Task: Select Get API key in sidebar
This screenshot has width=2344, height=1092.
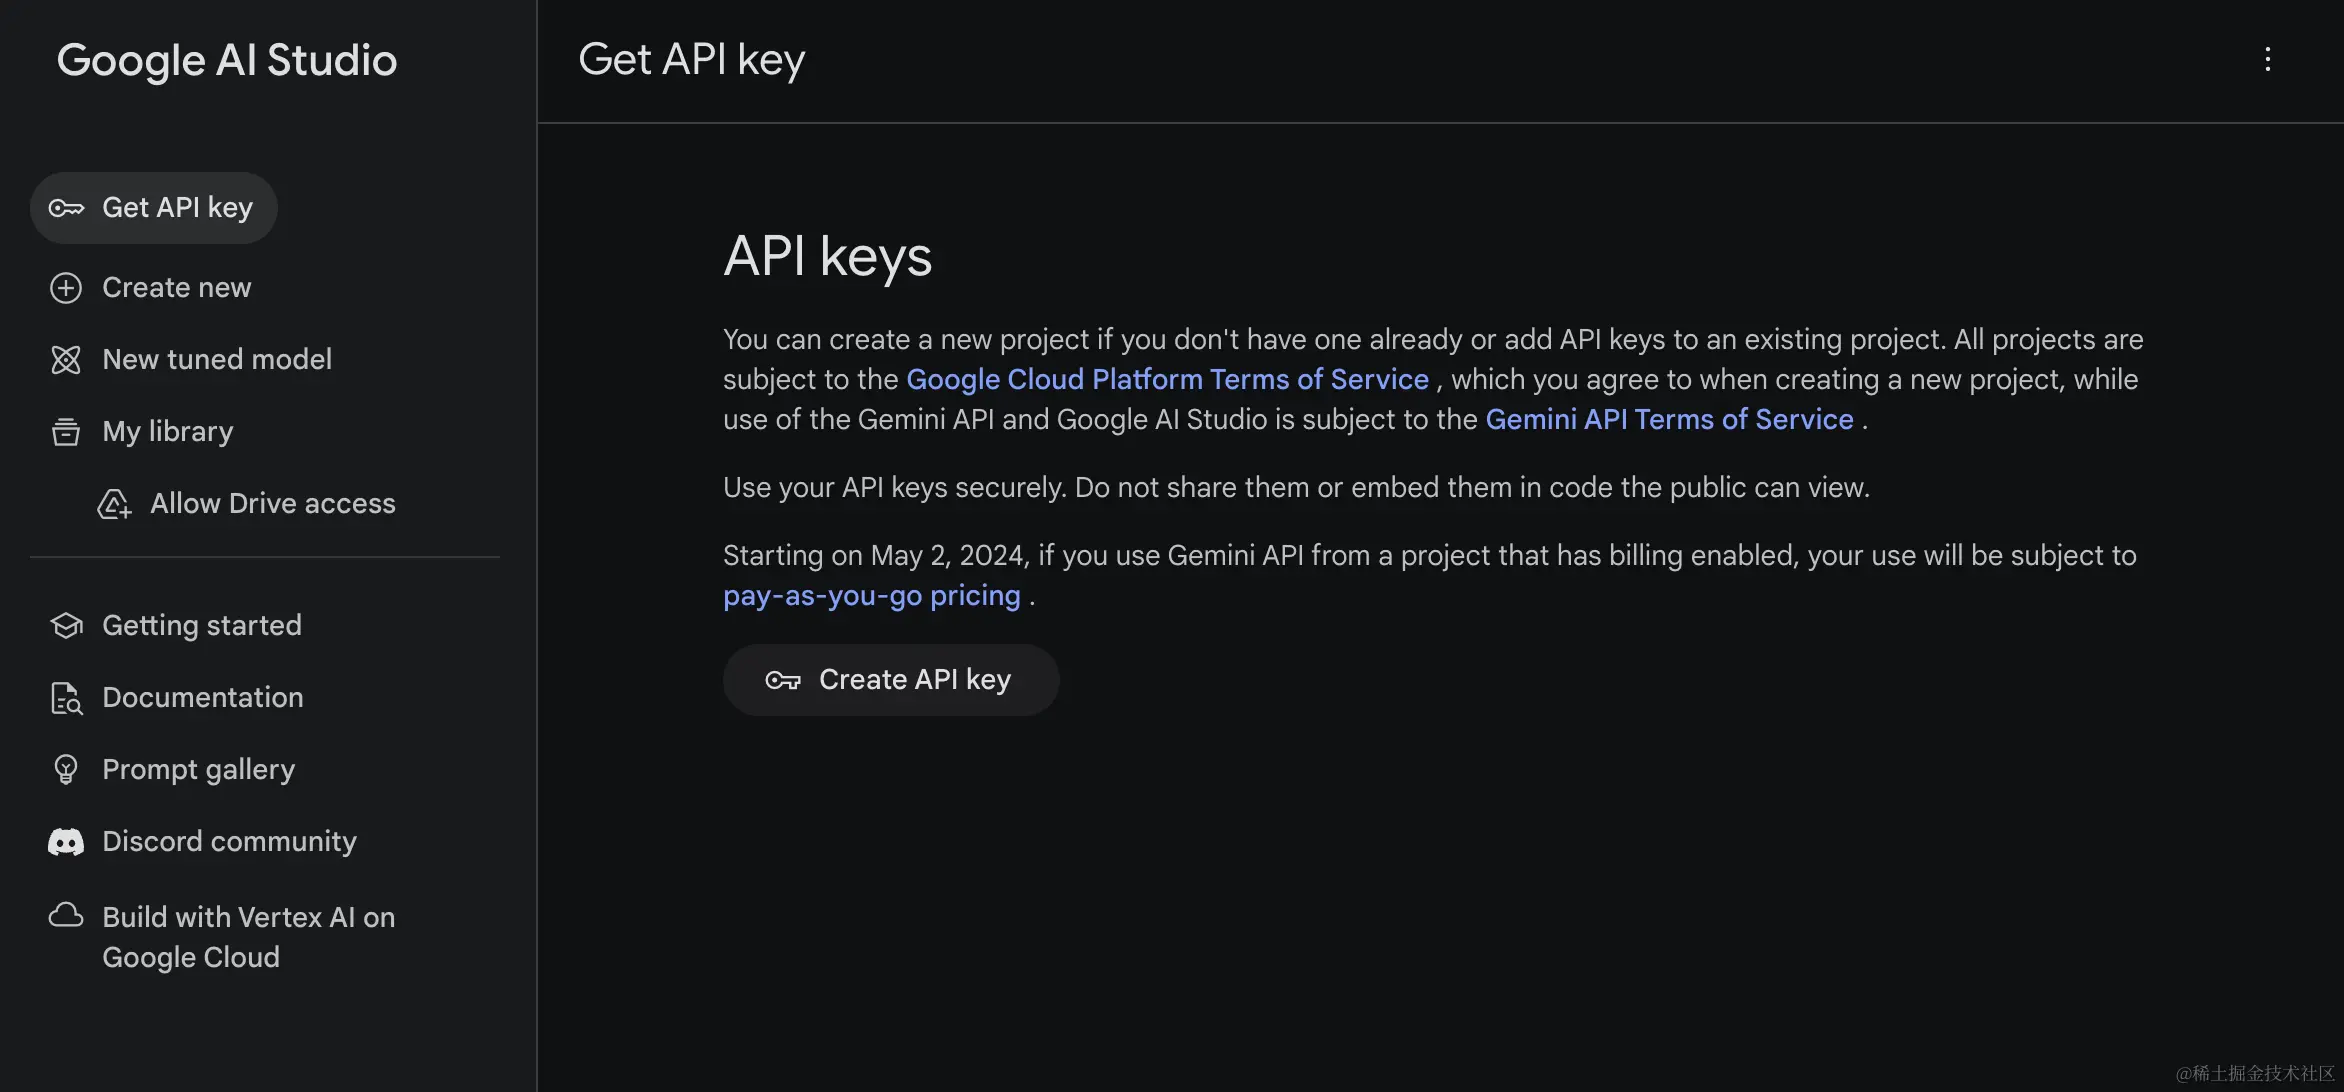Action: (177, 208)
